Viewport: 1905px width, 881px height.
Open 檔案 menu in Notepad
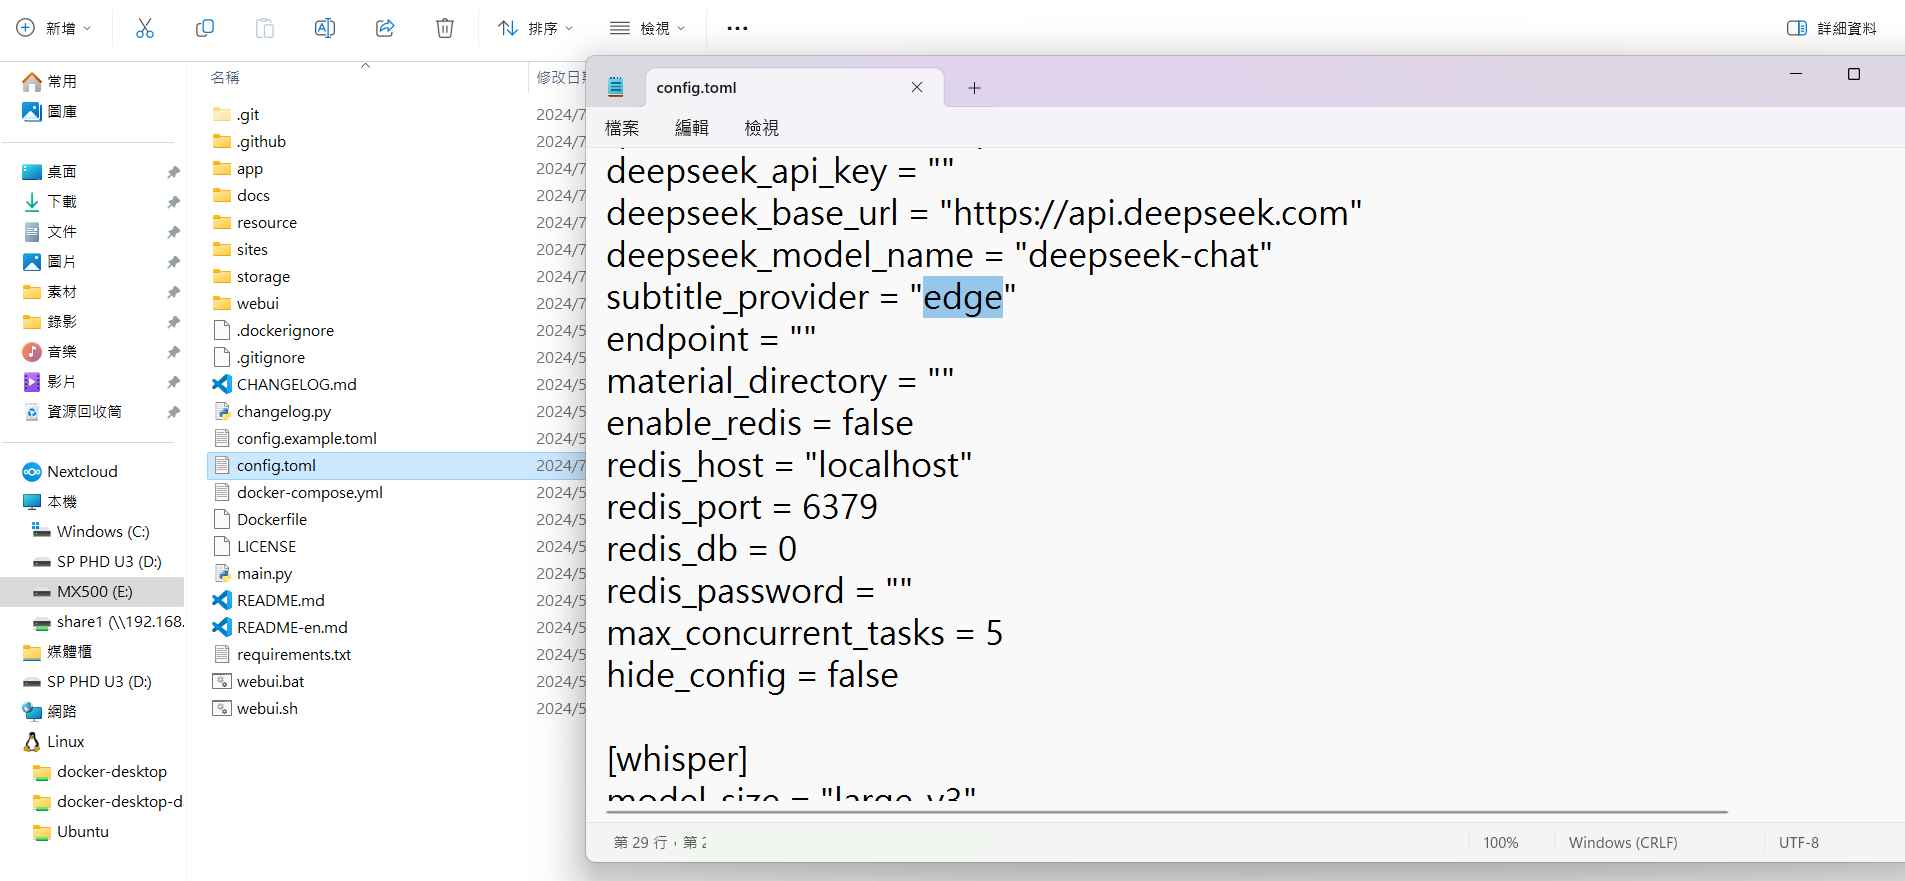pyautogui.click(x=622, y=128)
